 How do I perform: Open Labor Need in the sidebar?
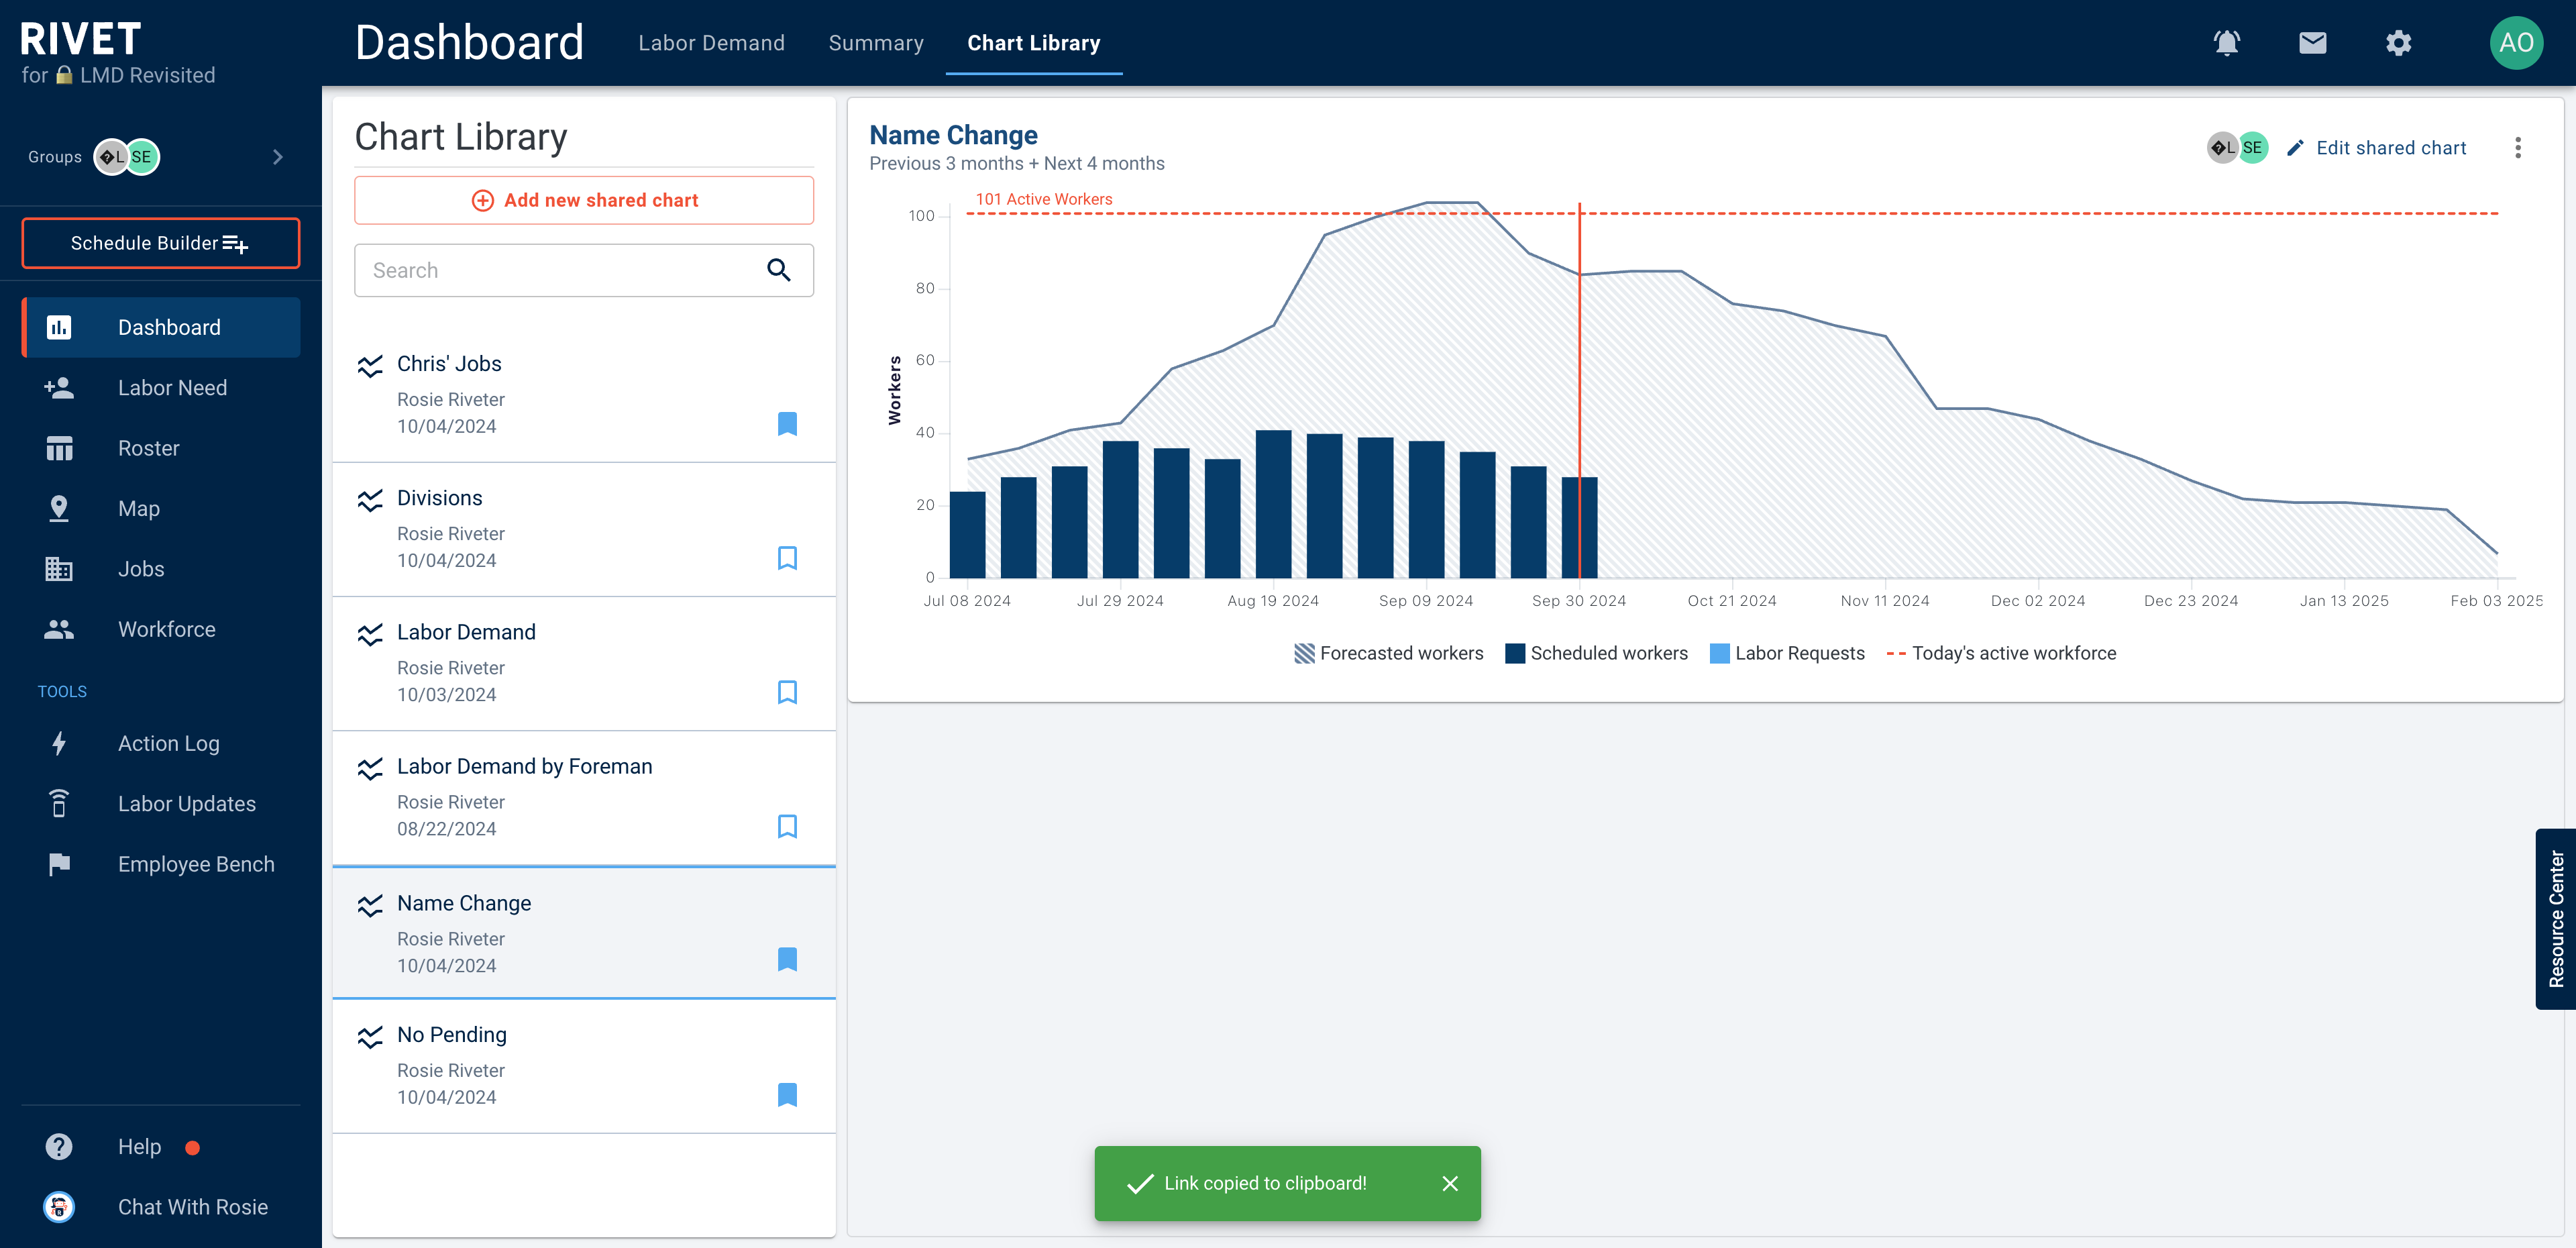(x=161, y=388)
